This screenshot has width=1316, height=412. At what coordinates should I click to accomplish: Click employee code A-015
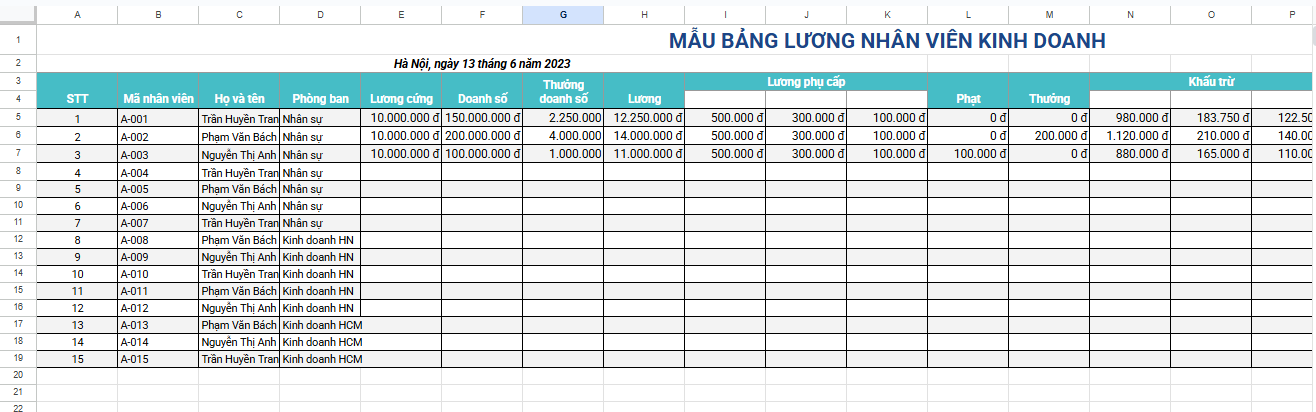point(158,358)
